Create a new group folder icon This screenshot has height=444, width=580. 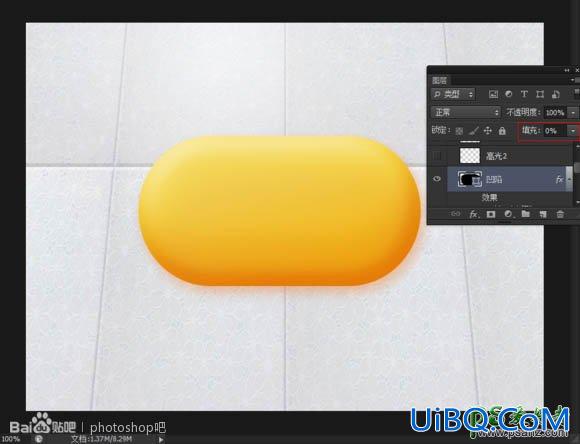pos(526,214)
